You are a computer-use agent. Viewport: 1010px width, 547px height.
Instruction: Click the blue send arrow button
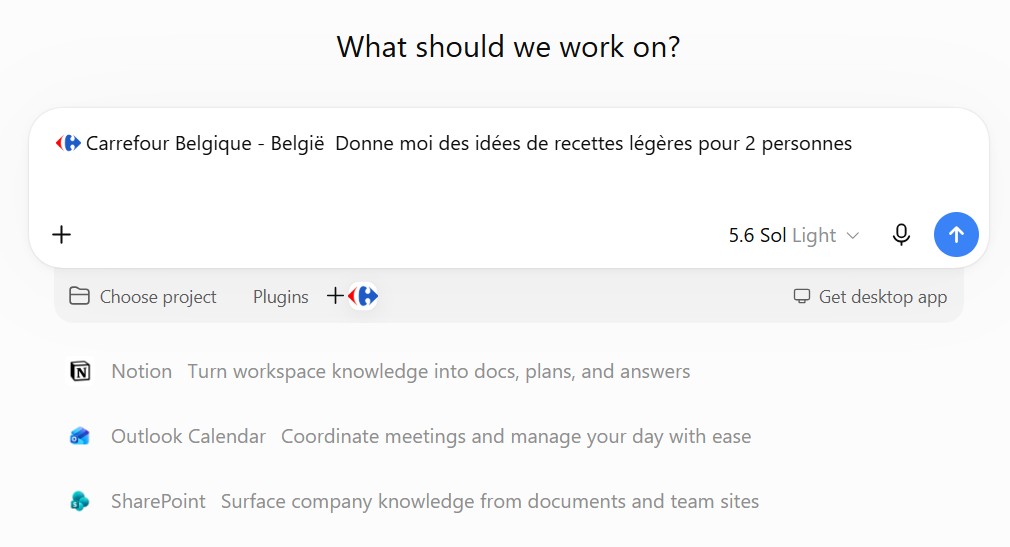click(956, 235)
